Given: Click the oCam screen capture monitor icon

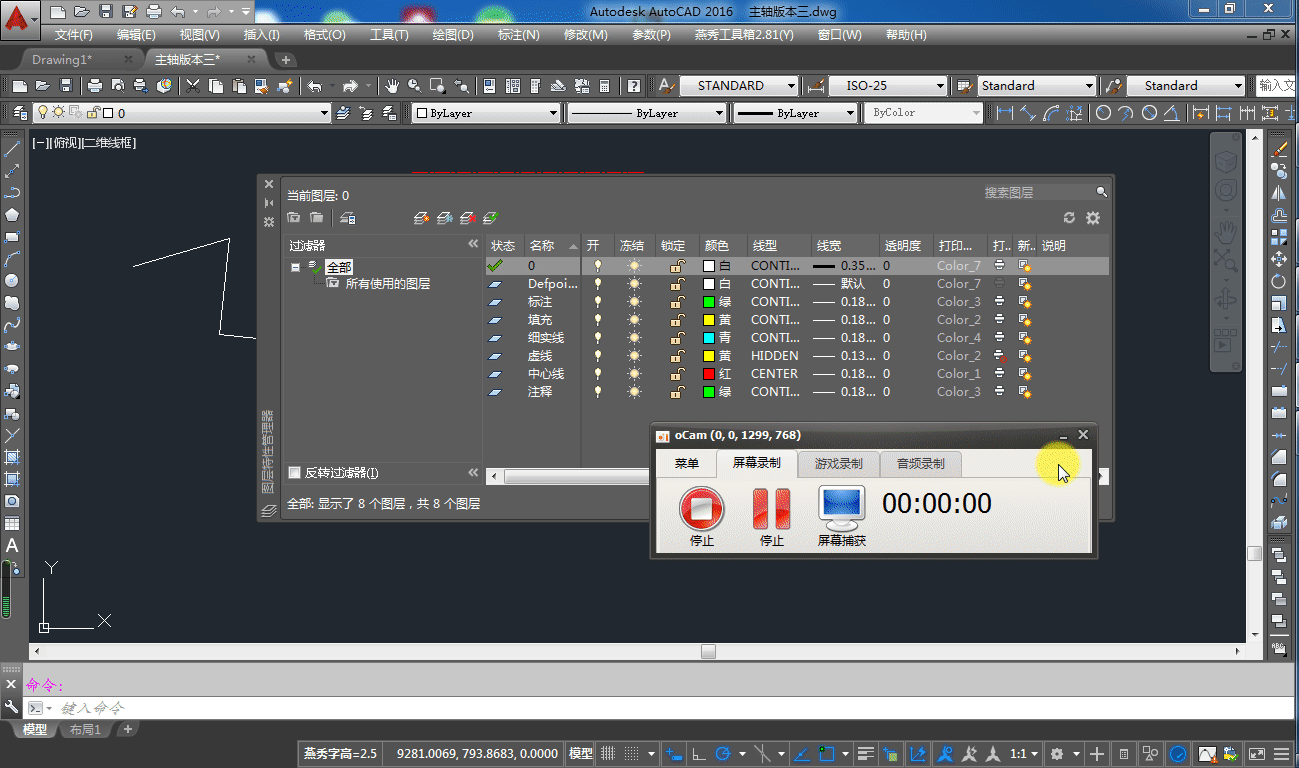Looking at the screenshot, I should pyautogui.click(x=841, y=508).
